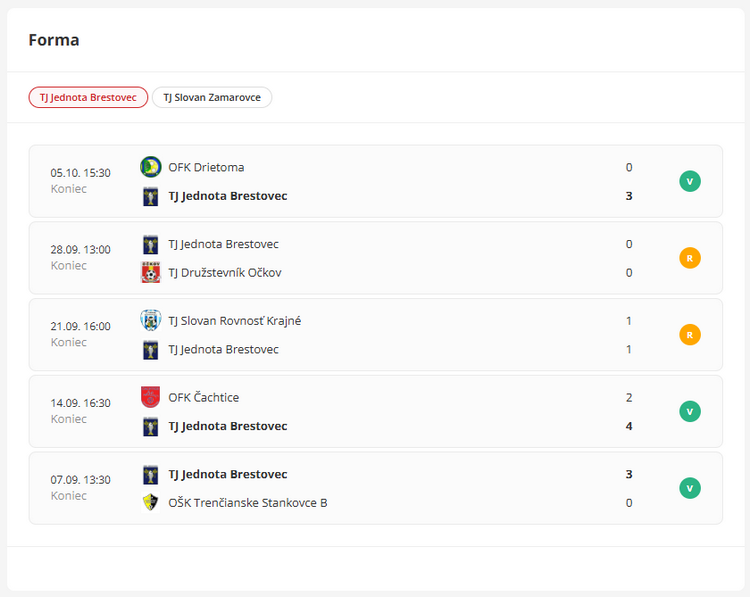Click the TJ Družstevník Očkov club crest
750x597 pixels.
pyautogui.click(x=151, y=273)
